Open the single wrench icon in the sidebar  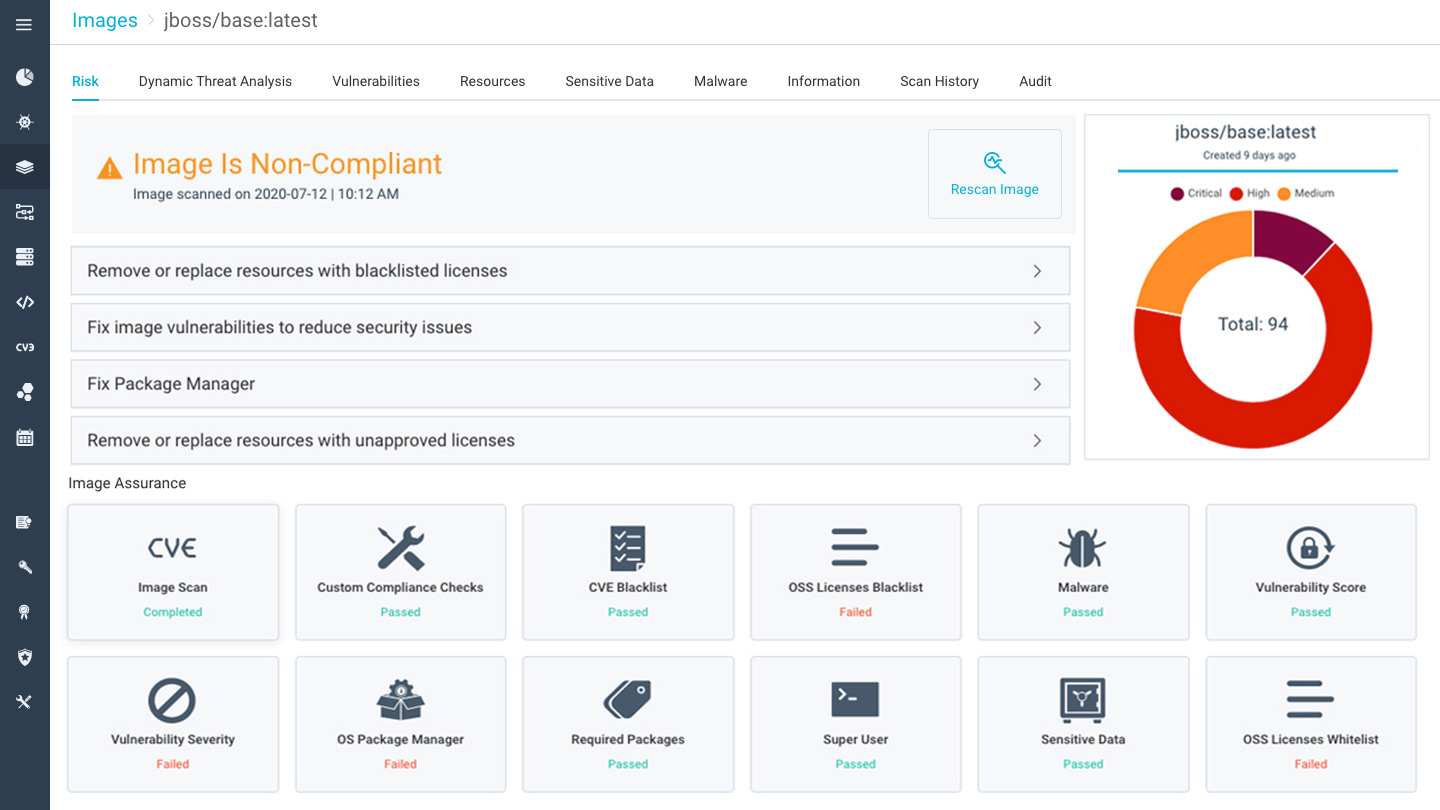[24, 567]
